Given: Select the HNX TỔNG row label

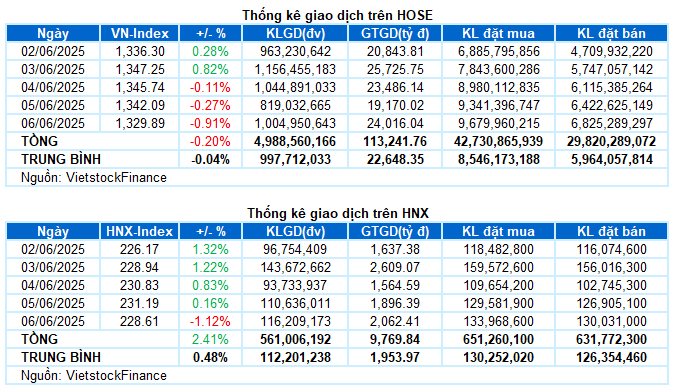Looking at the screenshot, I should tap(40, 339).
